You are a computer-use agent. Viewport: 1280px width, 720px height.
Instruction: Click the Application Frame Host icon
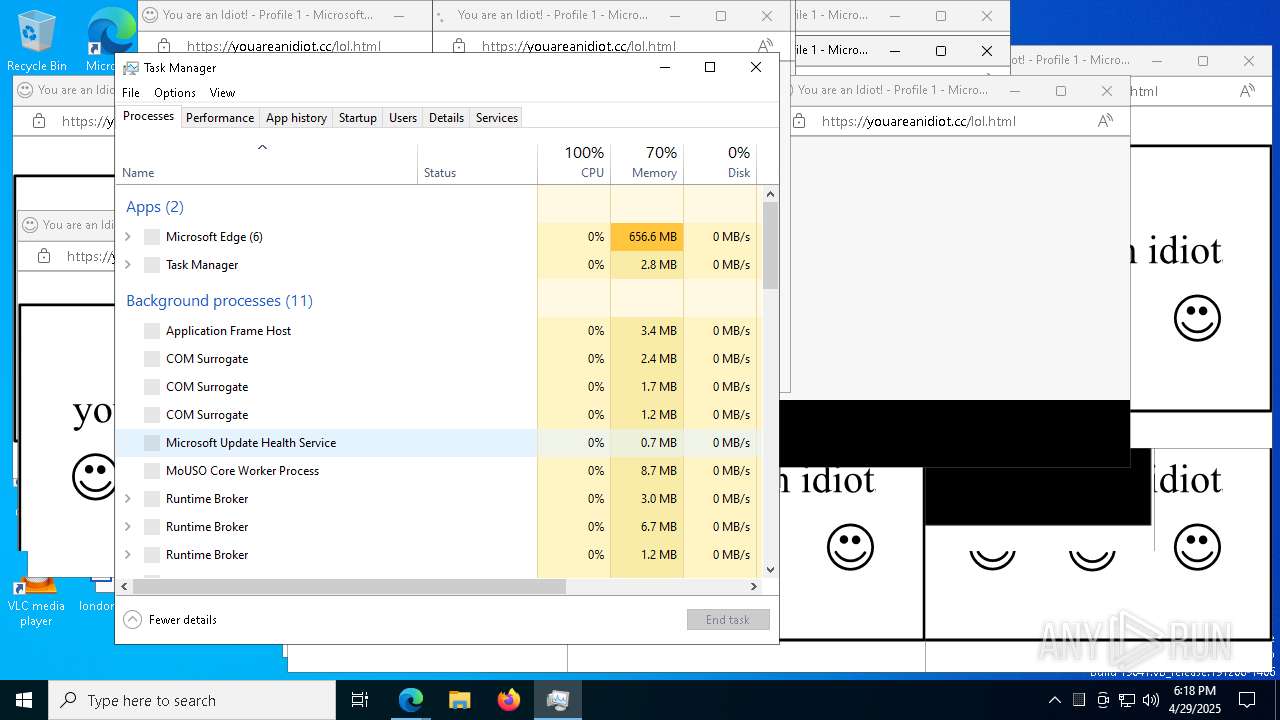[152, 331]
